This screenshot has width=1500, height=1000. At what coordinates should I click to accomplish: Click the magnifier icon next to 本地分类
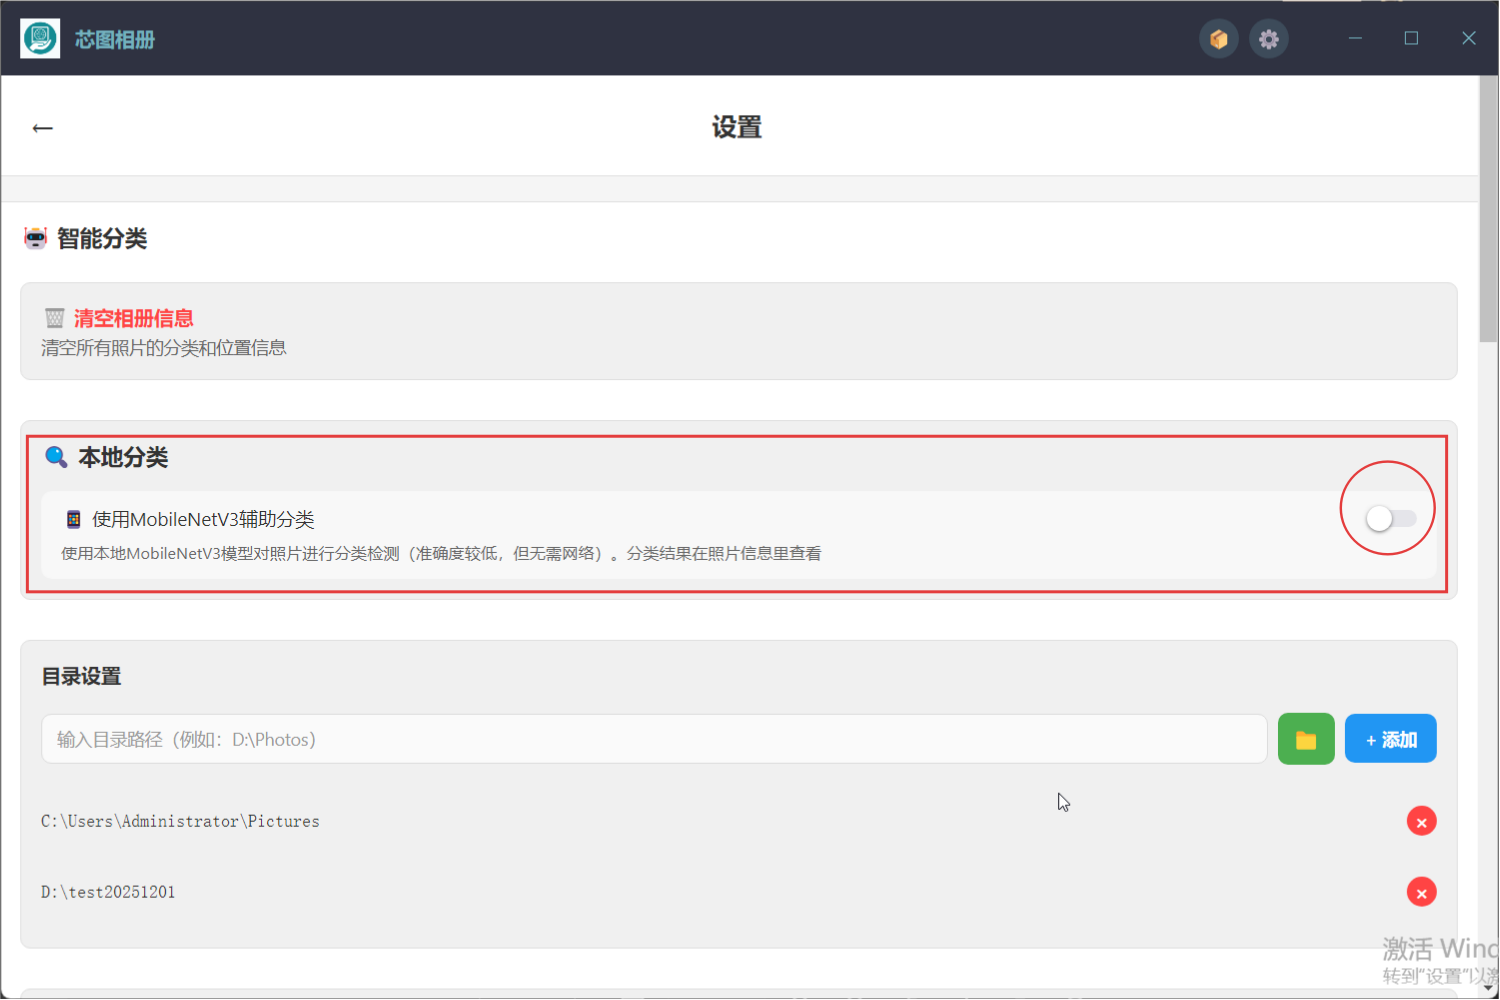pyautogui.click(x=56, y=457)
